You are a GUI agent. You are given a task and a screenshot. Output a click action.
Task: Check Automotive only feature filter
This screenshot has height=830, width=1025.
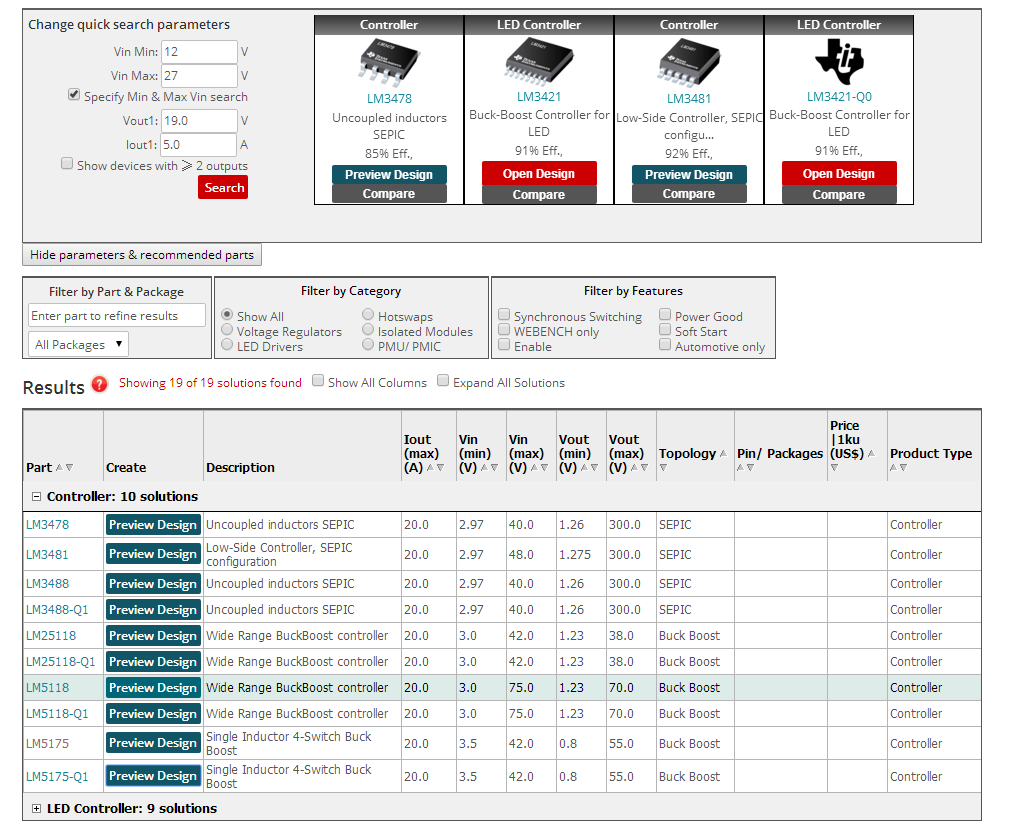(665, 344)
